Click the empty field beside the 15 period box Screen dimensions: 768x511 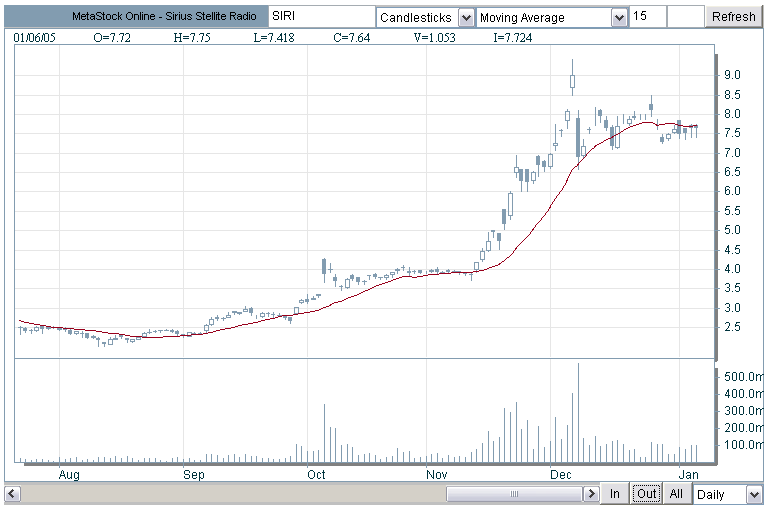(x=686, y=17)
